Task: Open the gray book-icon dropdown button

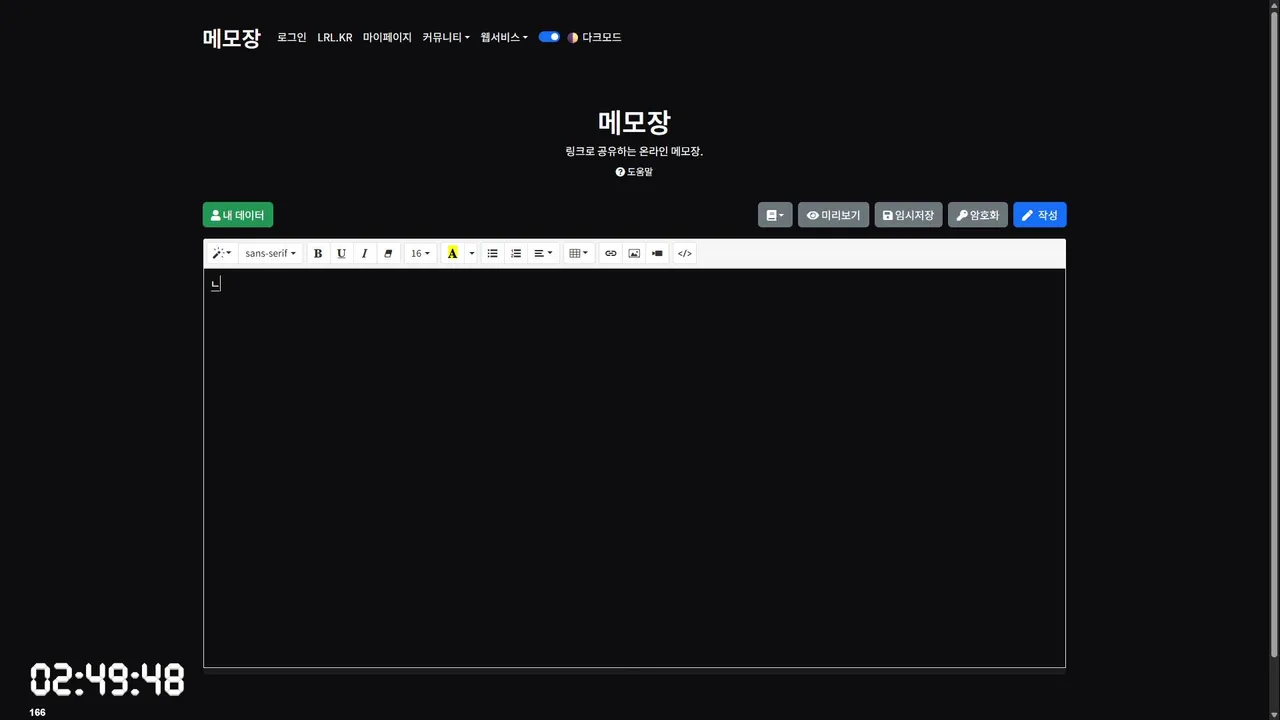Action: (x=775, y=215)
